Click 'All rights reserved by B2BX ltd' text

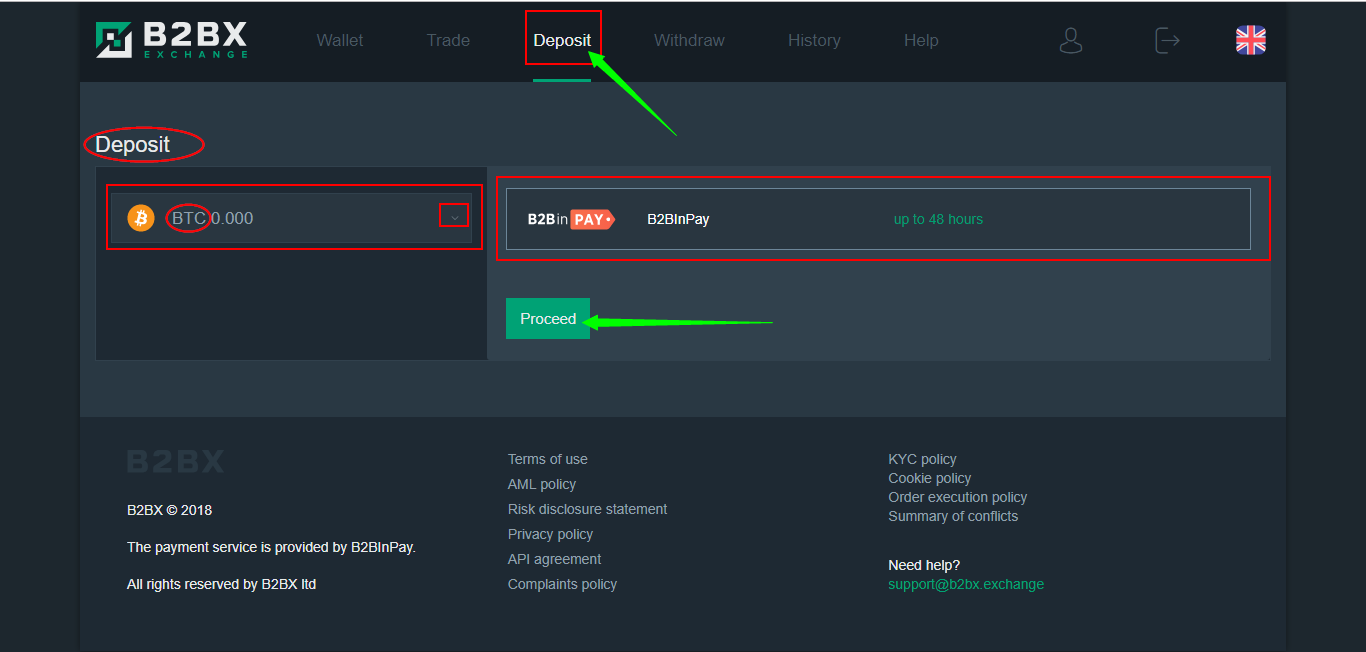(221, 584)
